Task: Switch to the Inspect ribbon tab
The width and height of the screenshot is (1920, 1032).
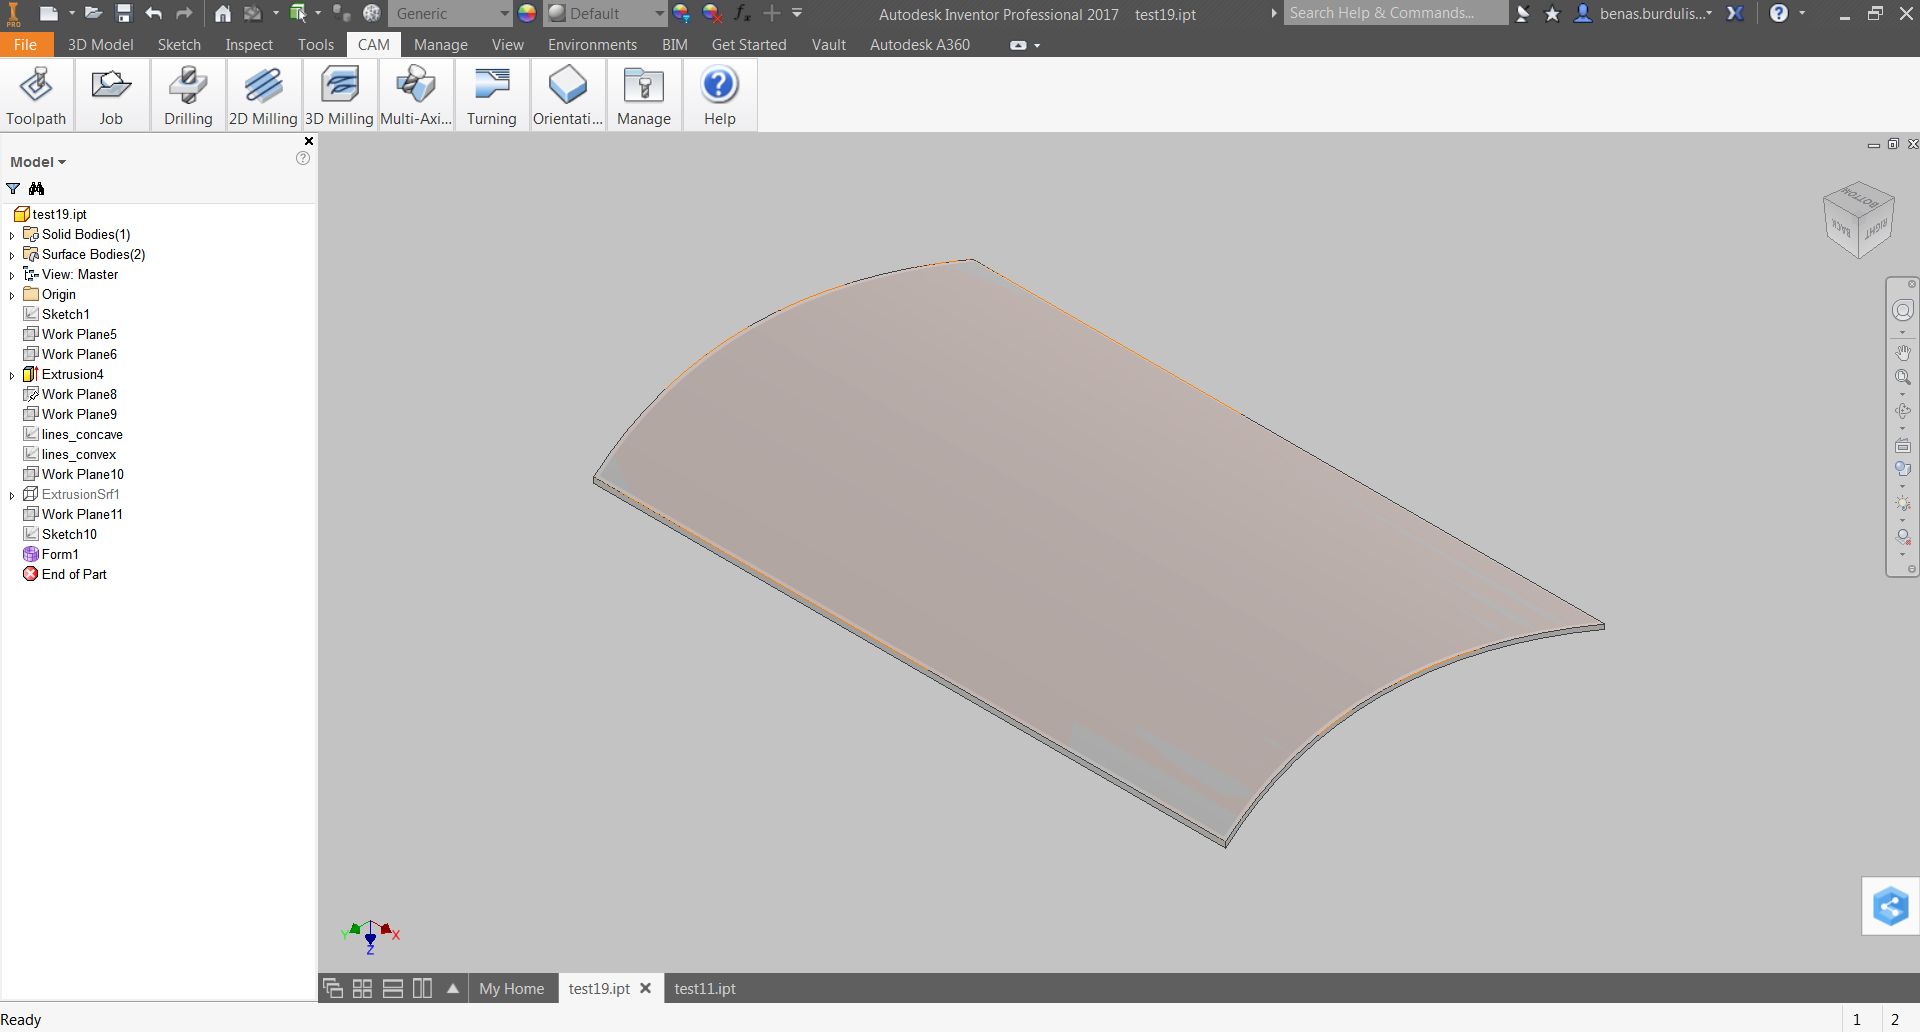Action: point(248,44)
